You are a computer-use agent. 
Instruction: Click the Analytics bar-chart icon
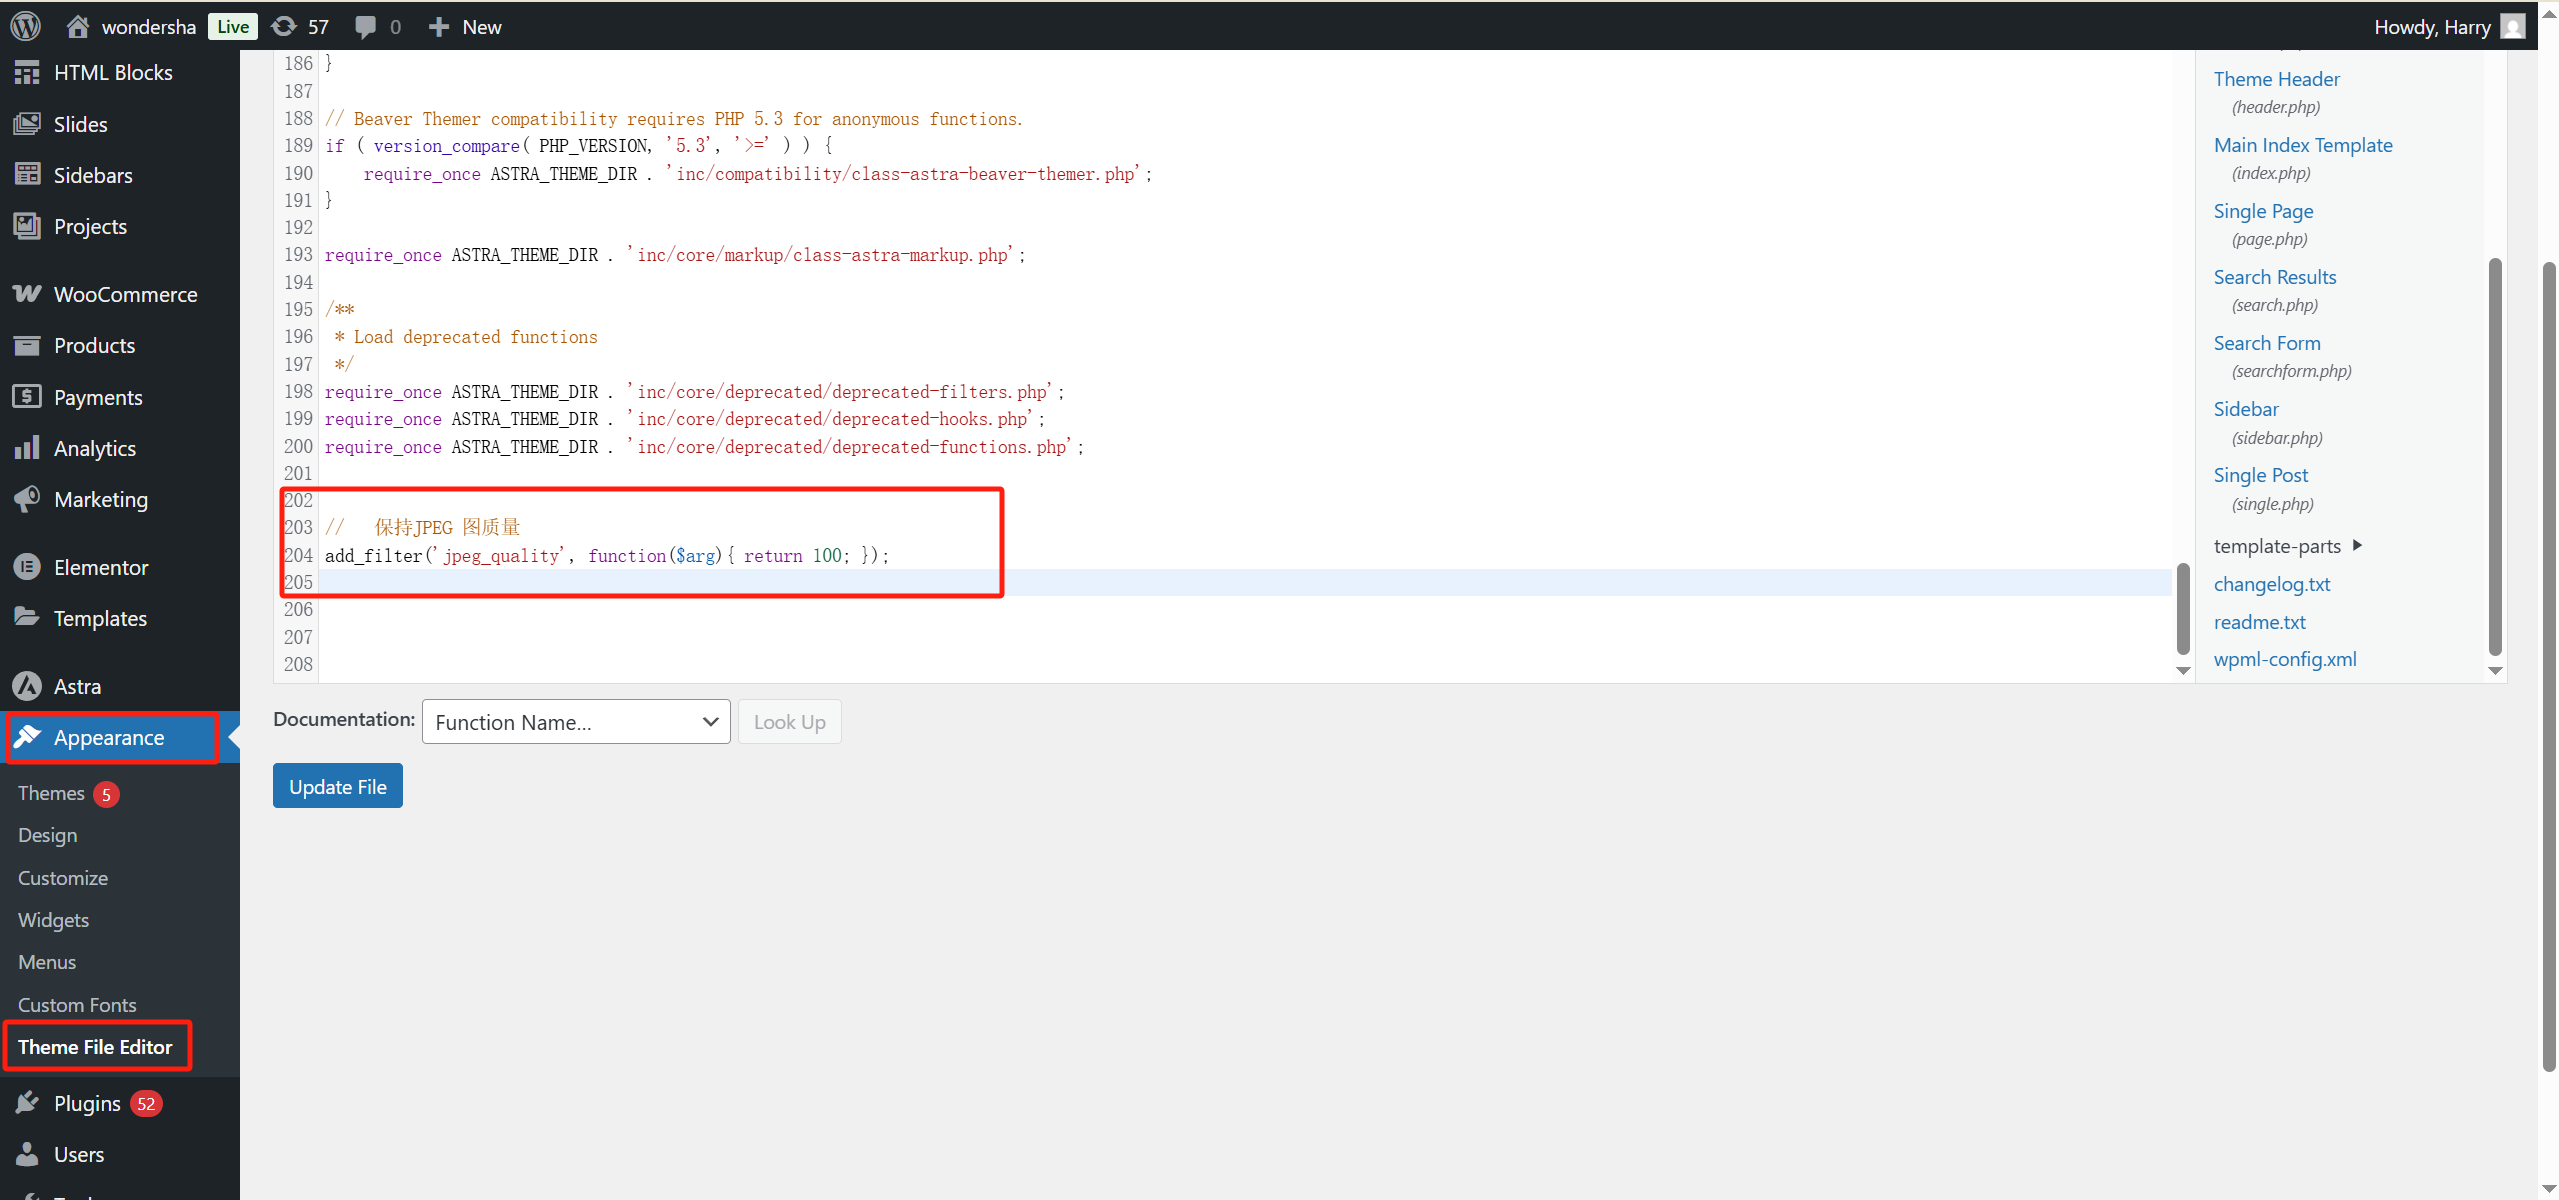(x=27, y=448)
